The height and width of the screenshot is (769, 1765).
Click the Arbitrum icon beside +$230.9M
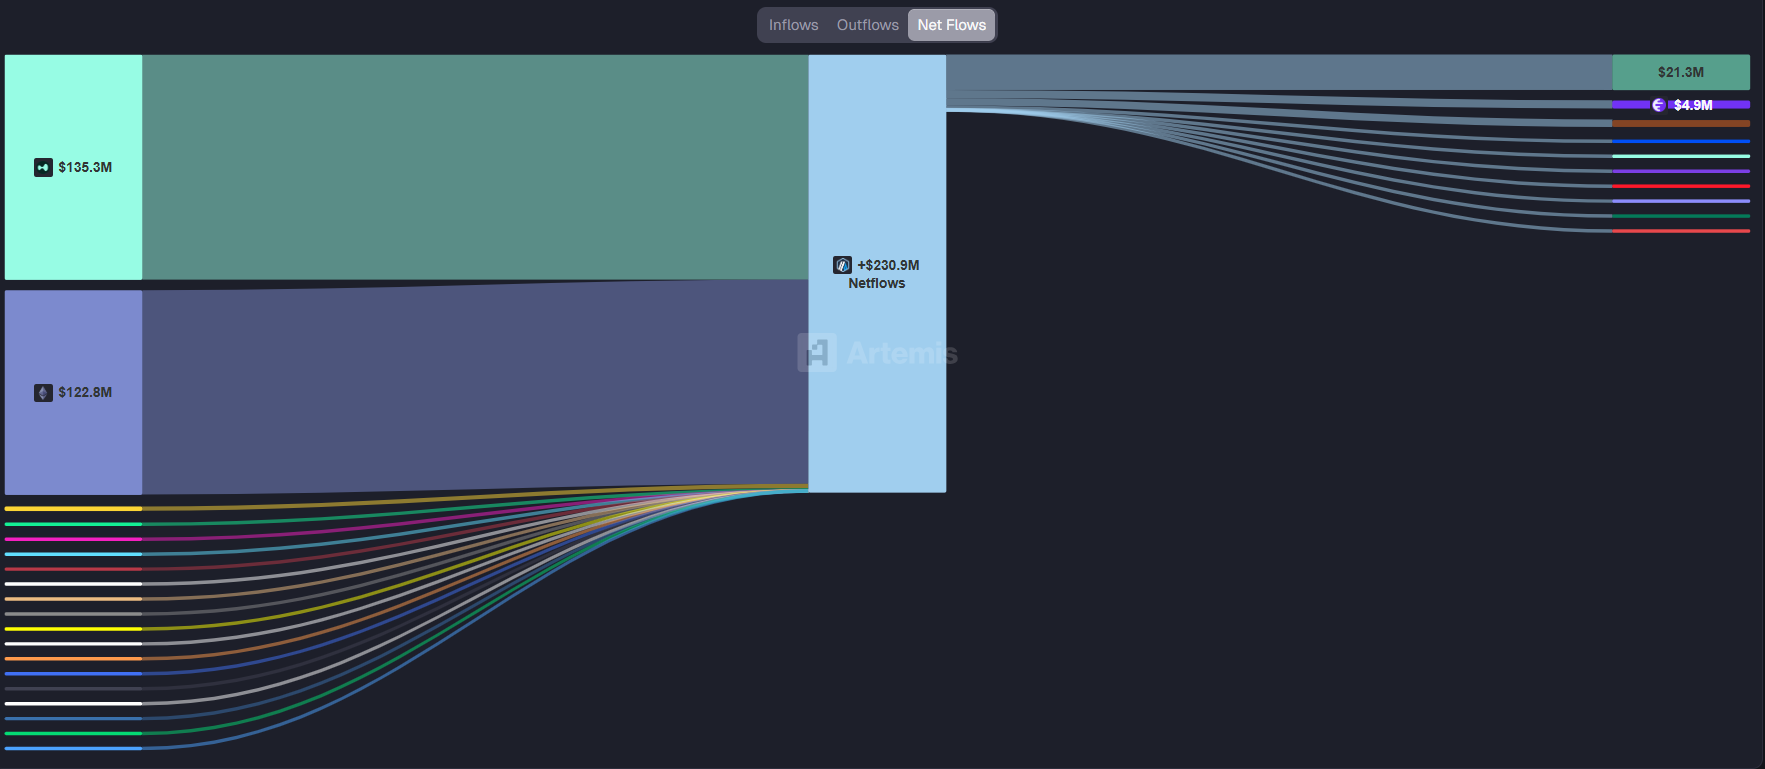click(842, 265)
